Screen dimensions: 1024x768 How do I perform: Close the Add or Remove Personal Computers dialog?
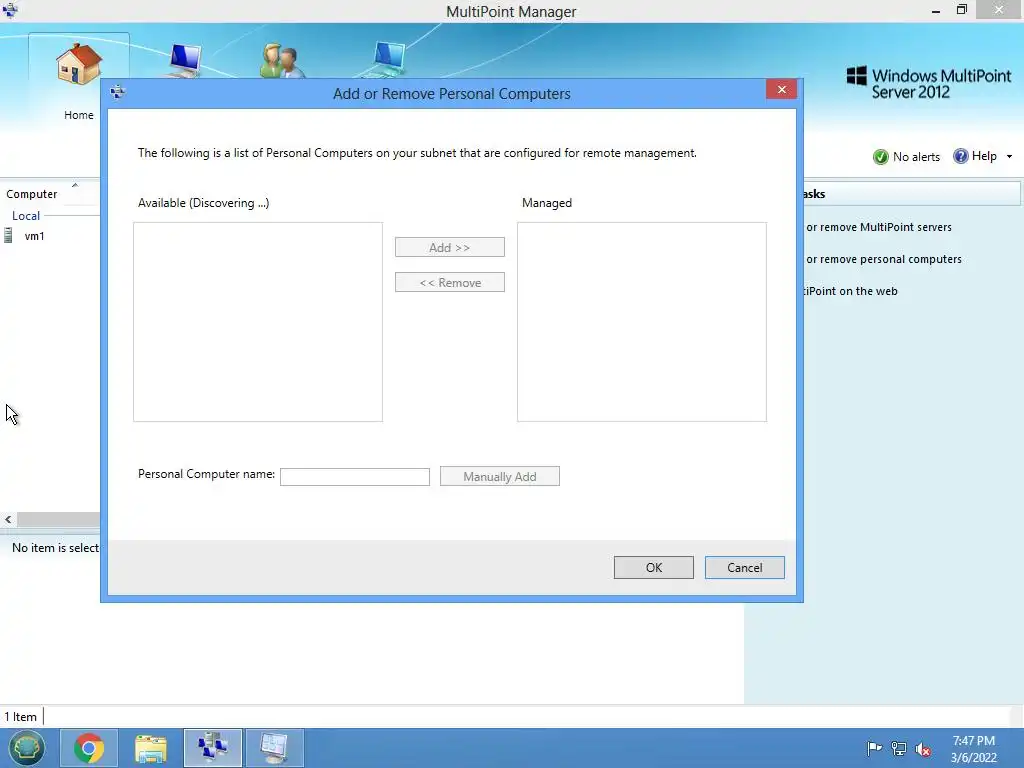click(781, 89)
